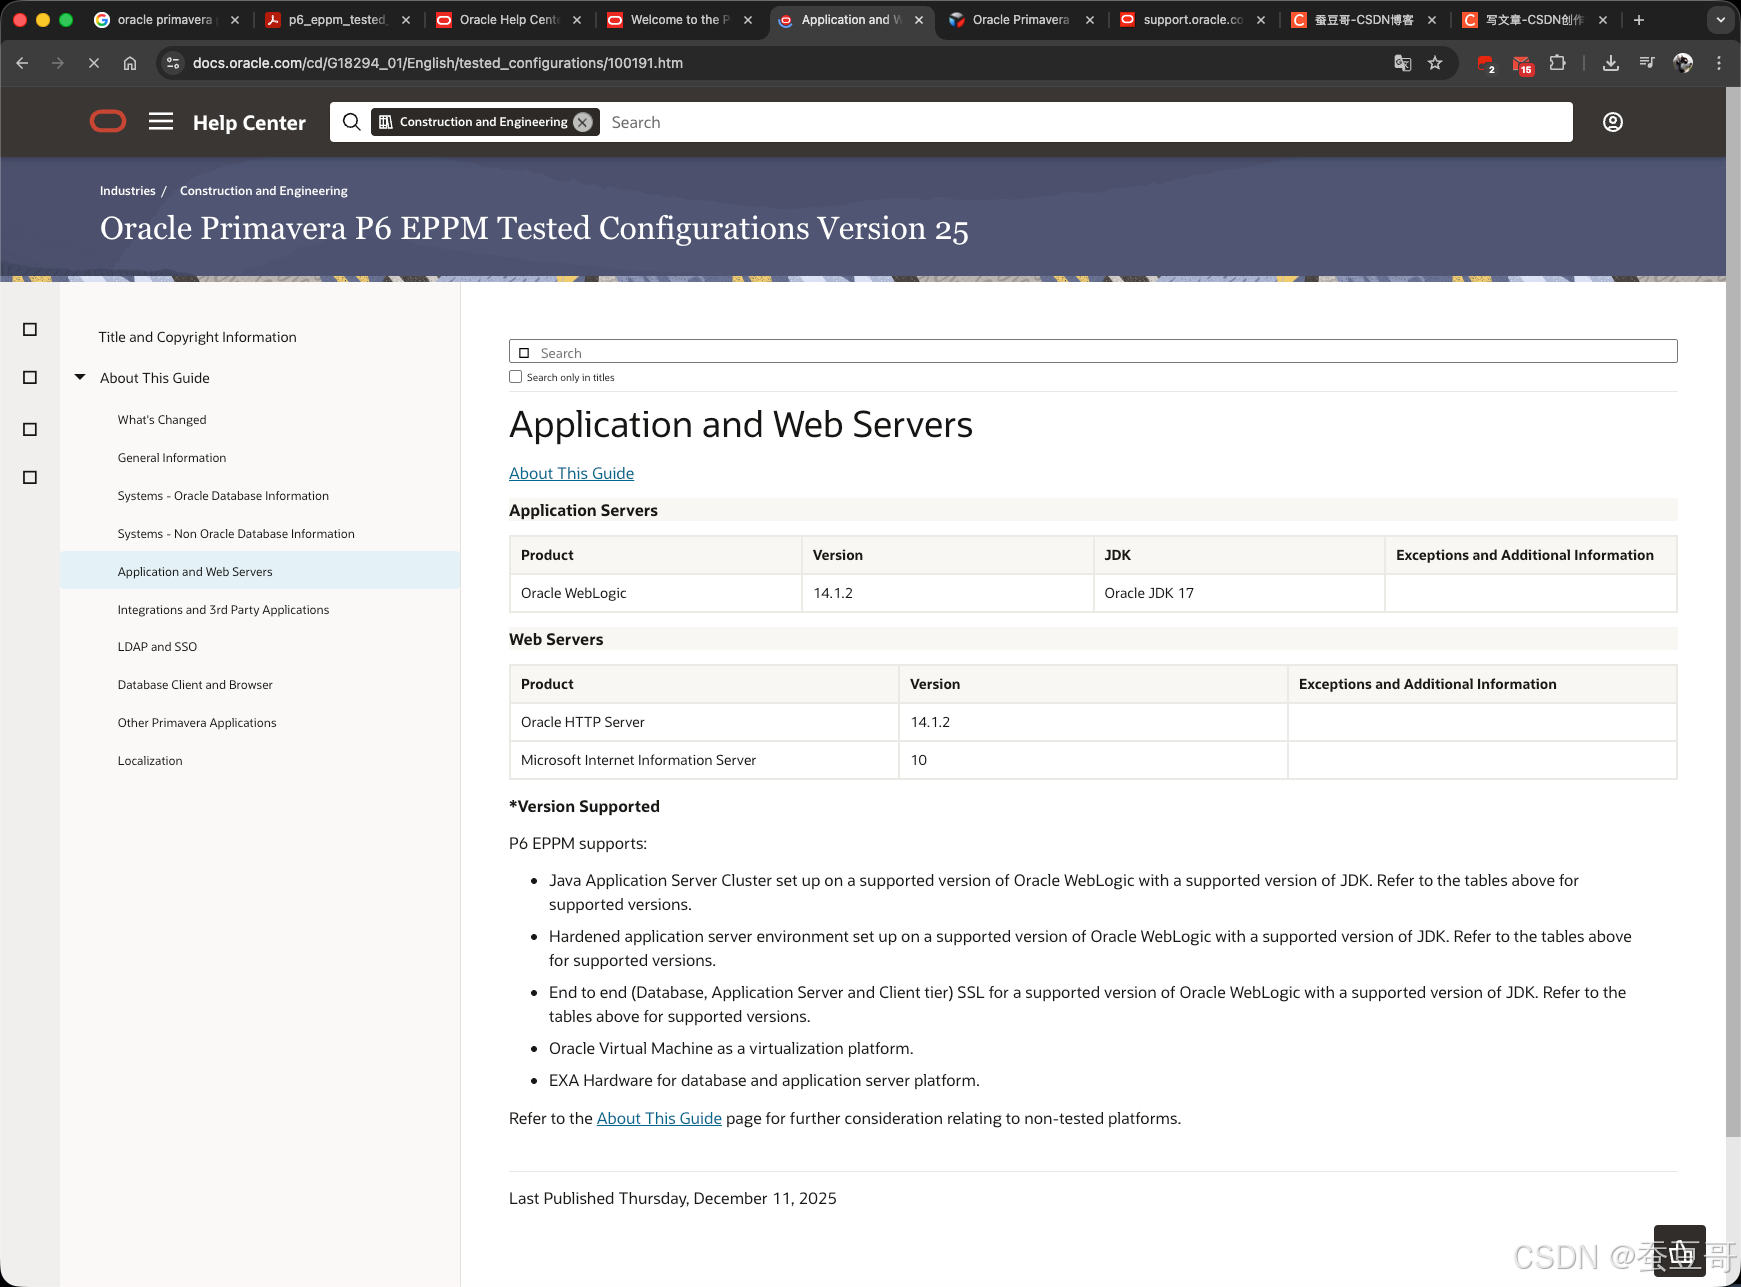
Task: Collapse the About This Guide tree section
Action: [80, 378]
